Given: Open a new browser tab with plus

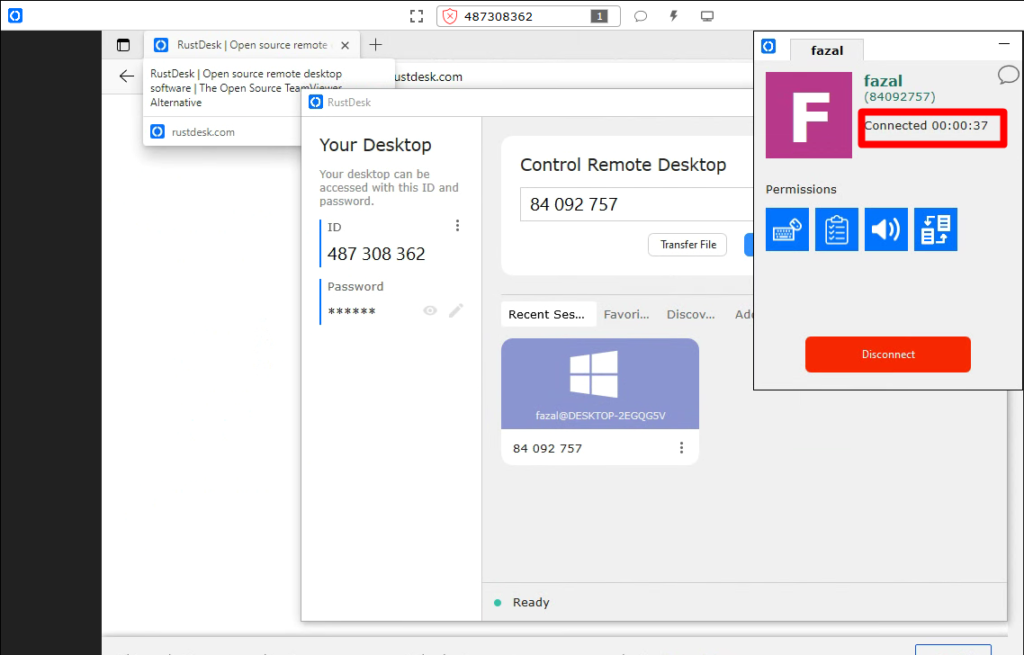Looking at the screenshot, I should click(376, 44).
